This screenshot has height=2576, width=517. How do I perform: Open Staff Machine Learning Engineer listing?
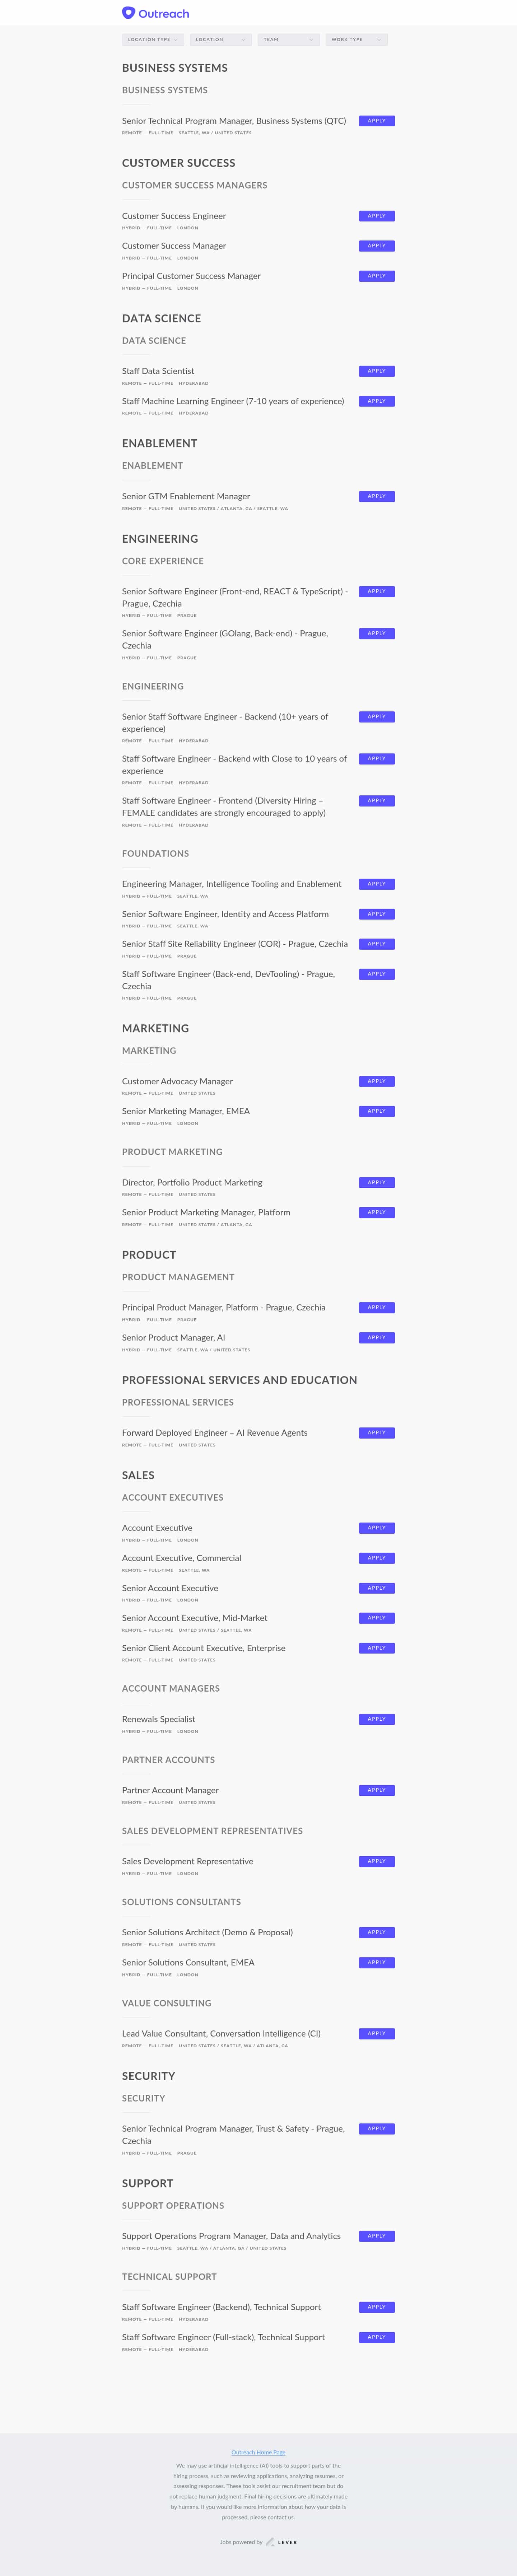(x=232, y=401)
